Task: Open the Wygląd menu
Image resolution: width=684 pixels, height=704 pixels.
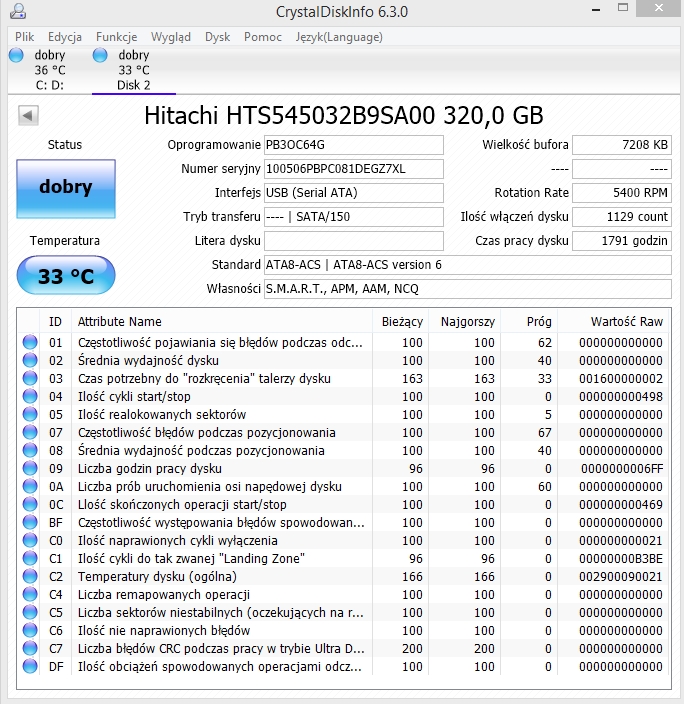Action: tap(171, 37)
